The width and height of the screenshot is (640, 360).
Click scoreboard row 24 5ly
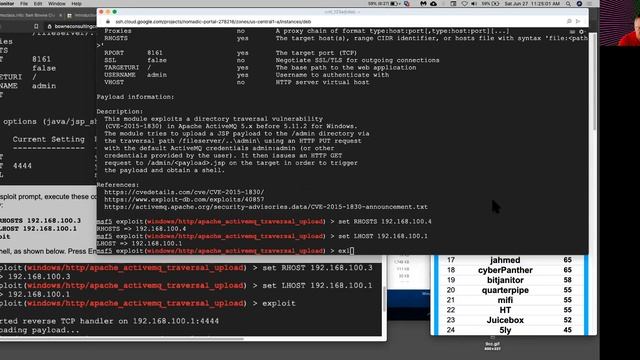(x=511, y=330)
